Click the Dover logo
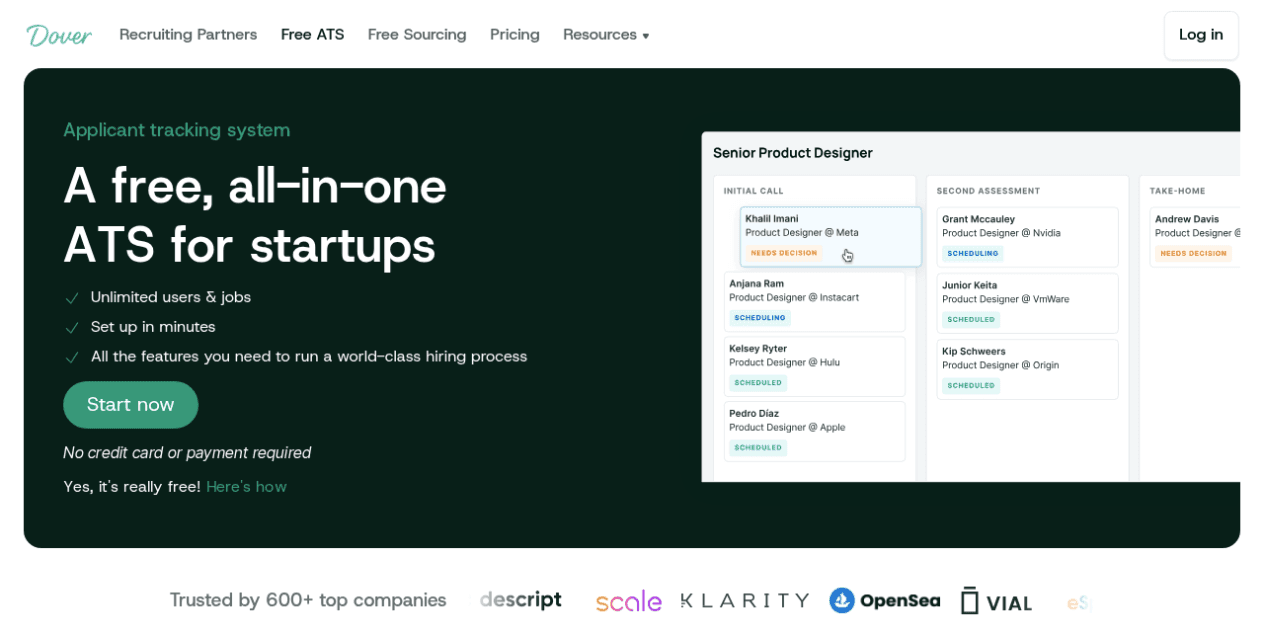 59,35
